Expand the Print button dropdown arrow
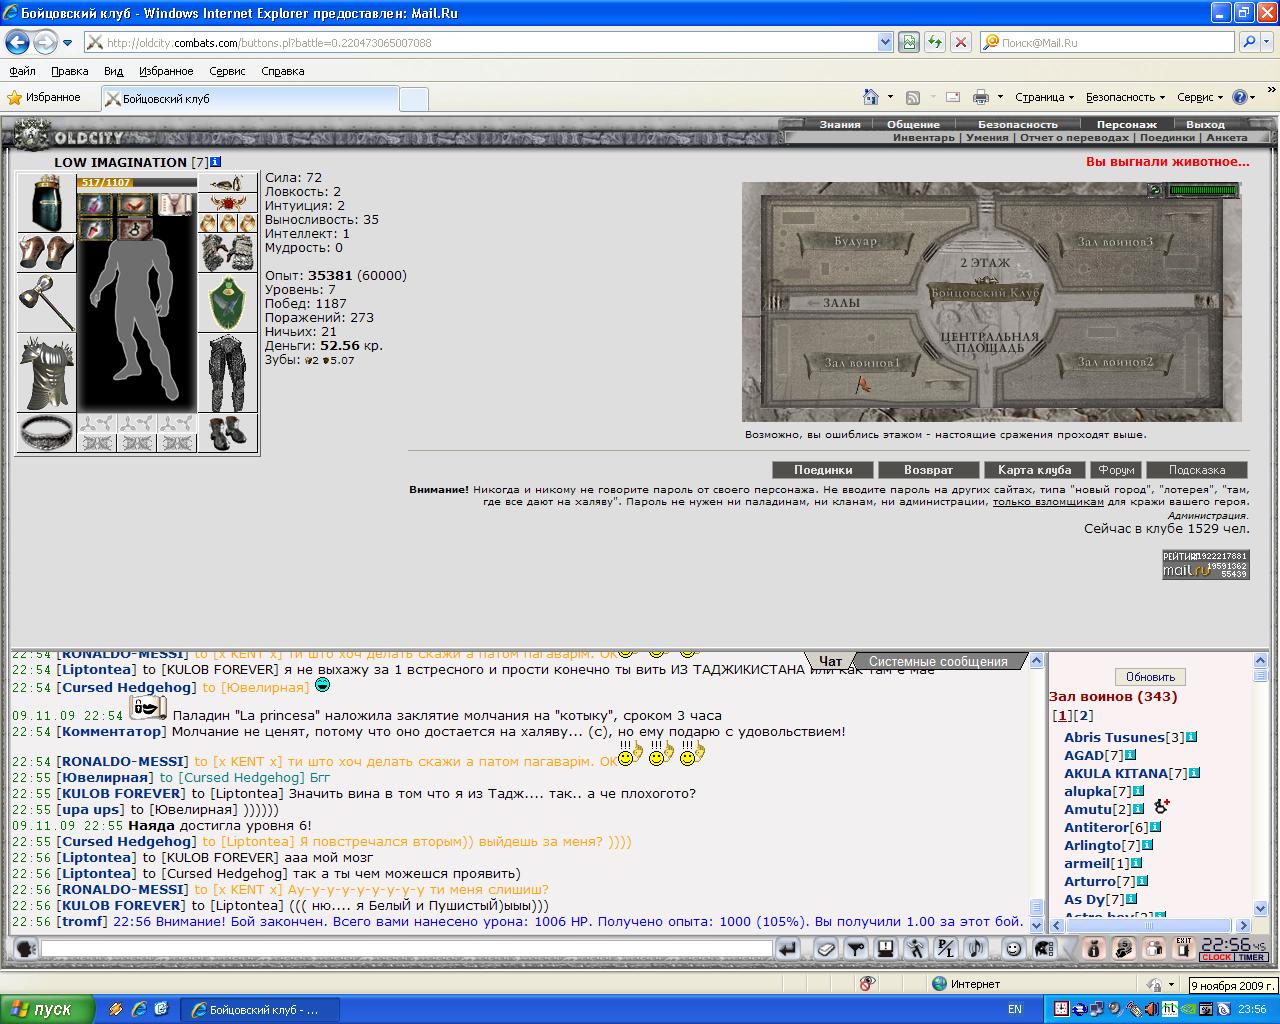The height and width of the screenshot is (1024, 1280). click(x=1000, y=97)
